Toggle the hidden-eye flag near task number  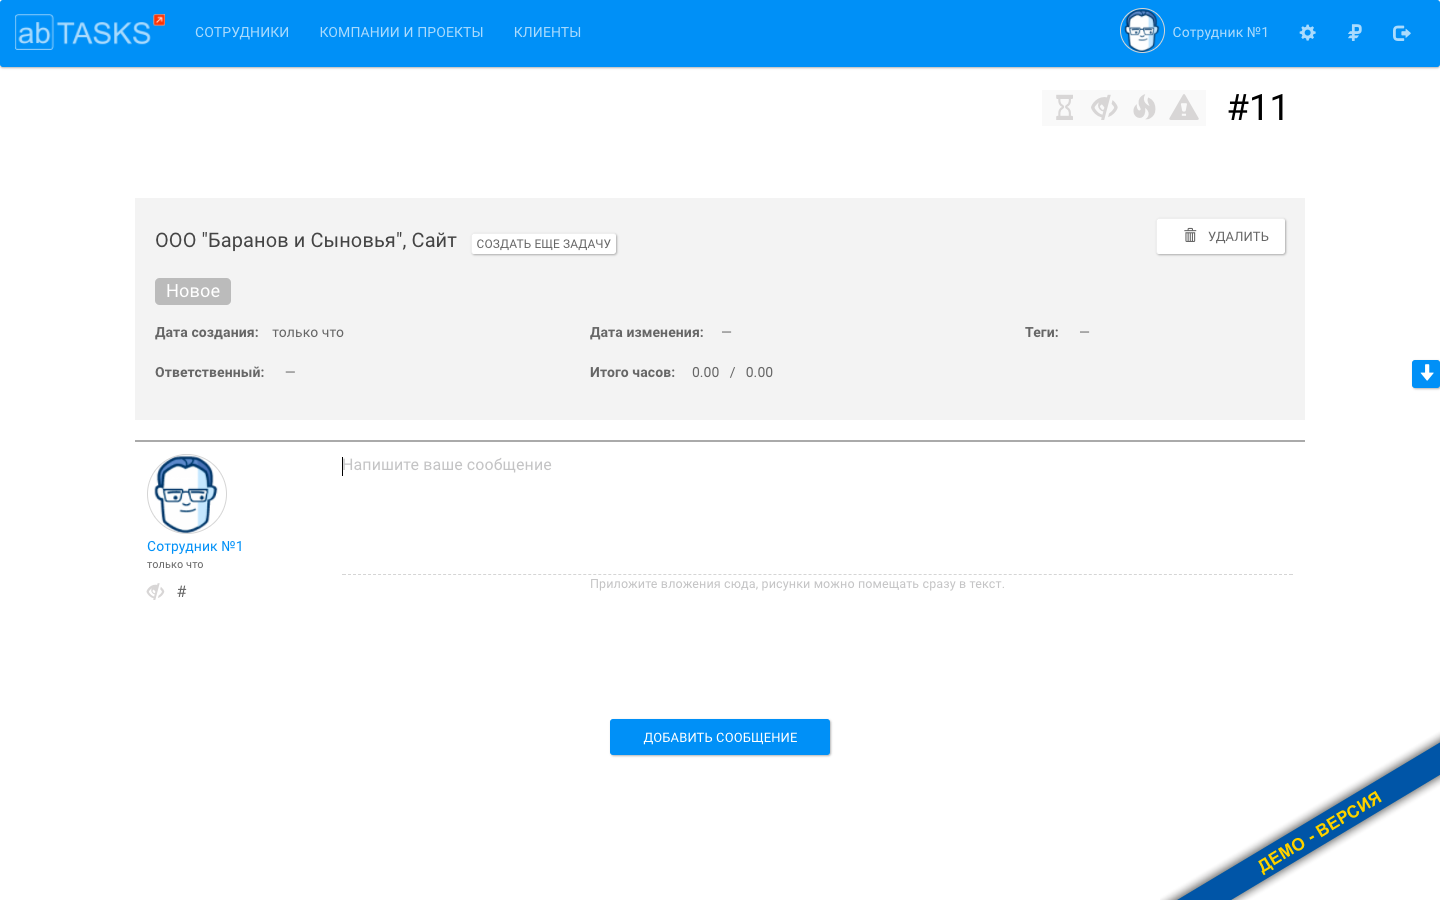pyautogui.click(x=1104, y=108)
